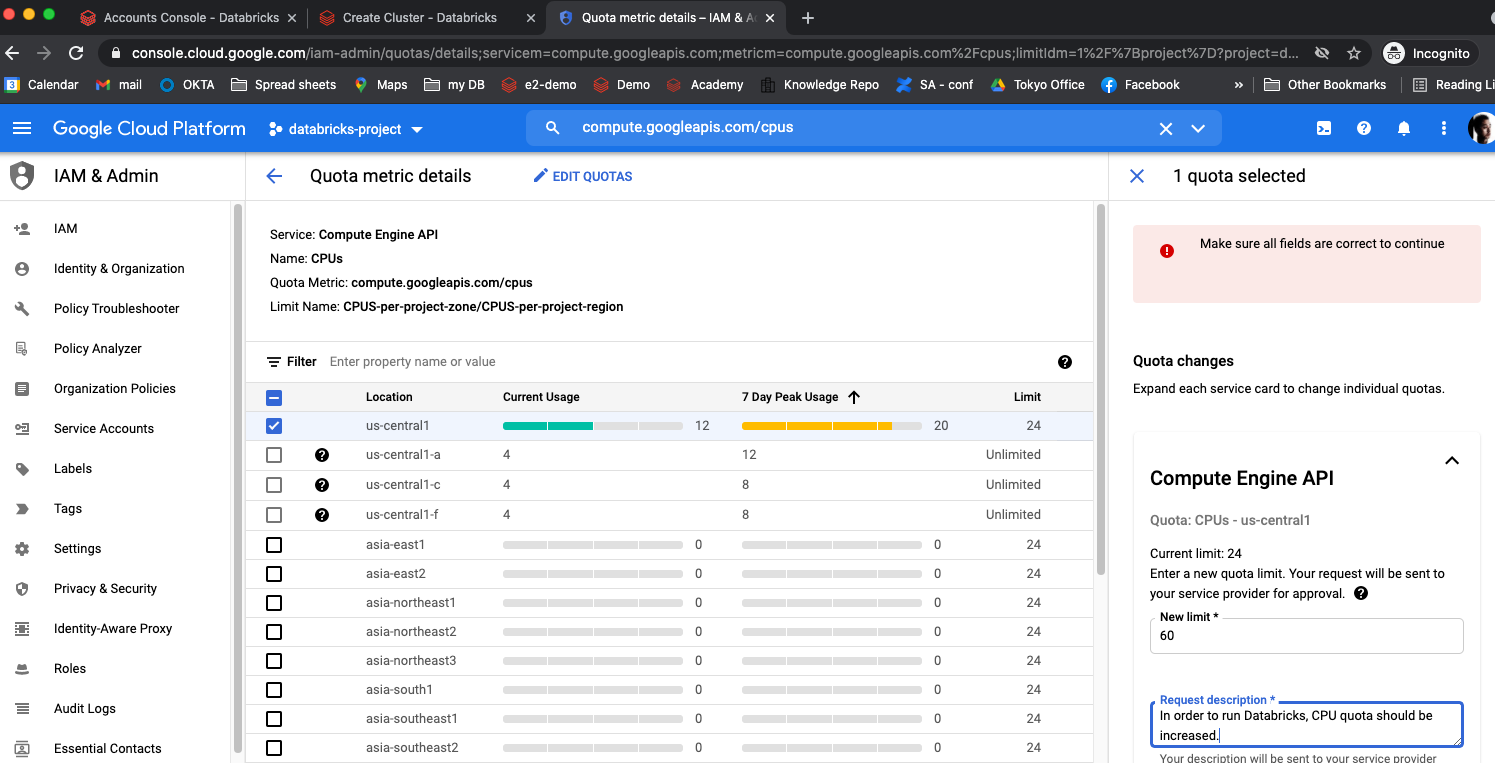This screenshot has height=763, width=1495.
Task: Show more bookmarks with the chevron overflow
Action: coord(1239,85)
